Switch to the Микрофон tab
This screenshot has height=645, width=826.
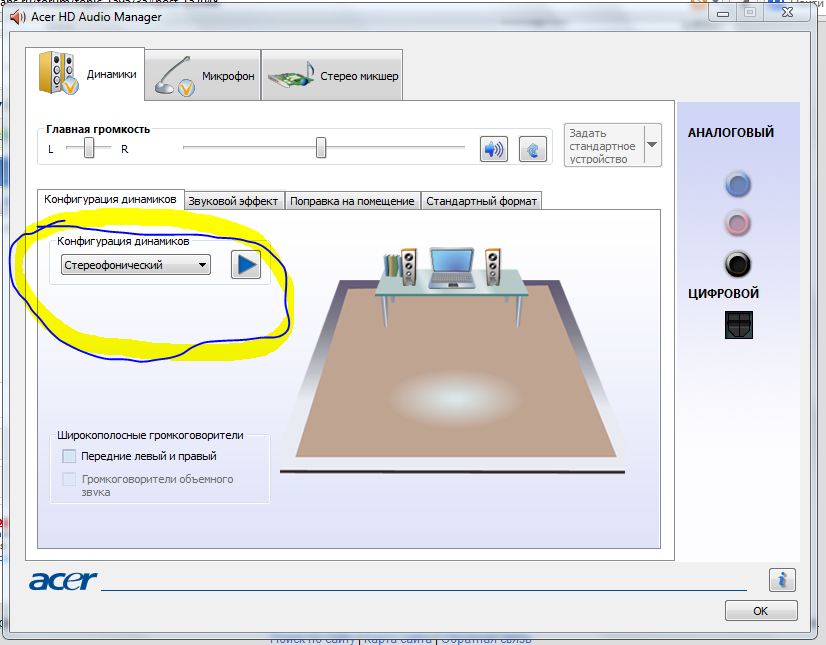[x=203, y=75]
